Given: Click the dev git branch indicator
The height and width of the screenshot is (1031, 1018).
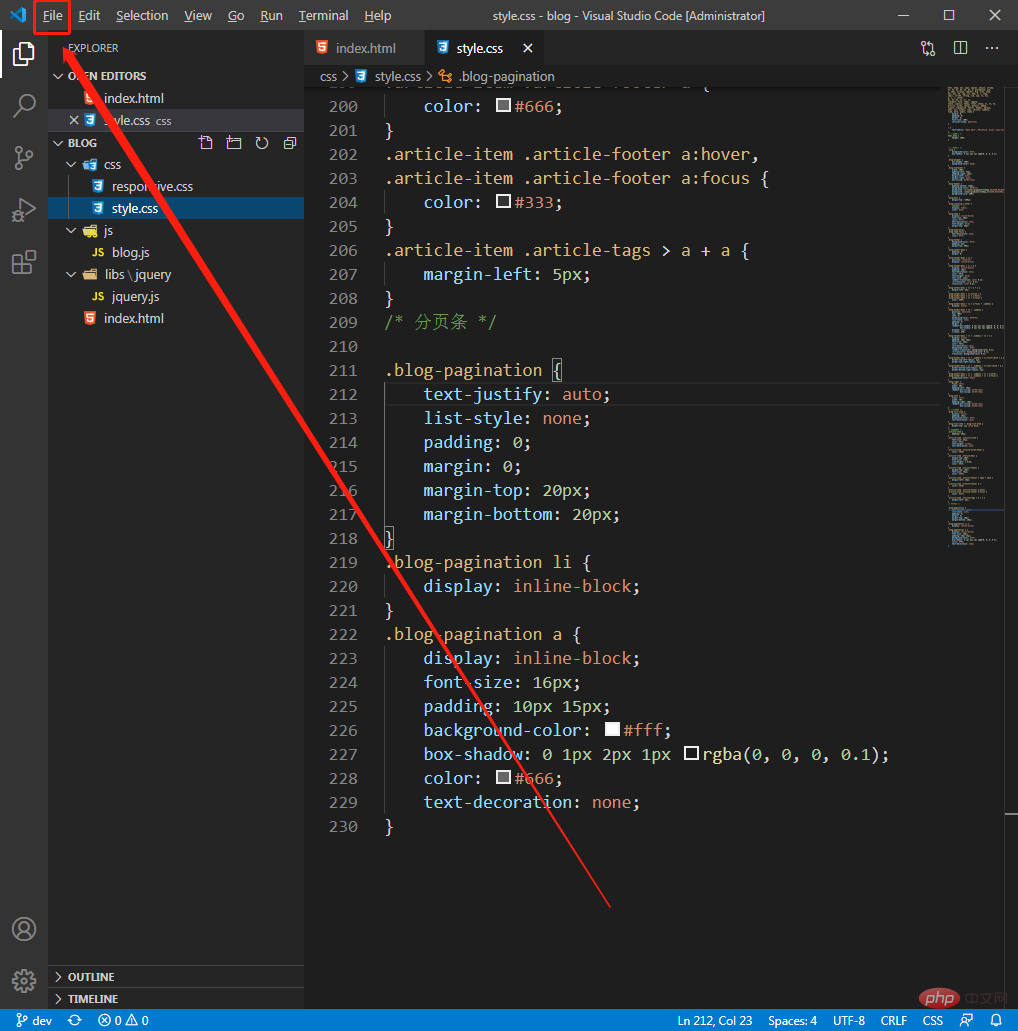Looking at the screenshot, I should click(x=34, y=1020).
